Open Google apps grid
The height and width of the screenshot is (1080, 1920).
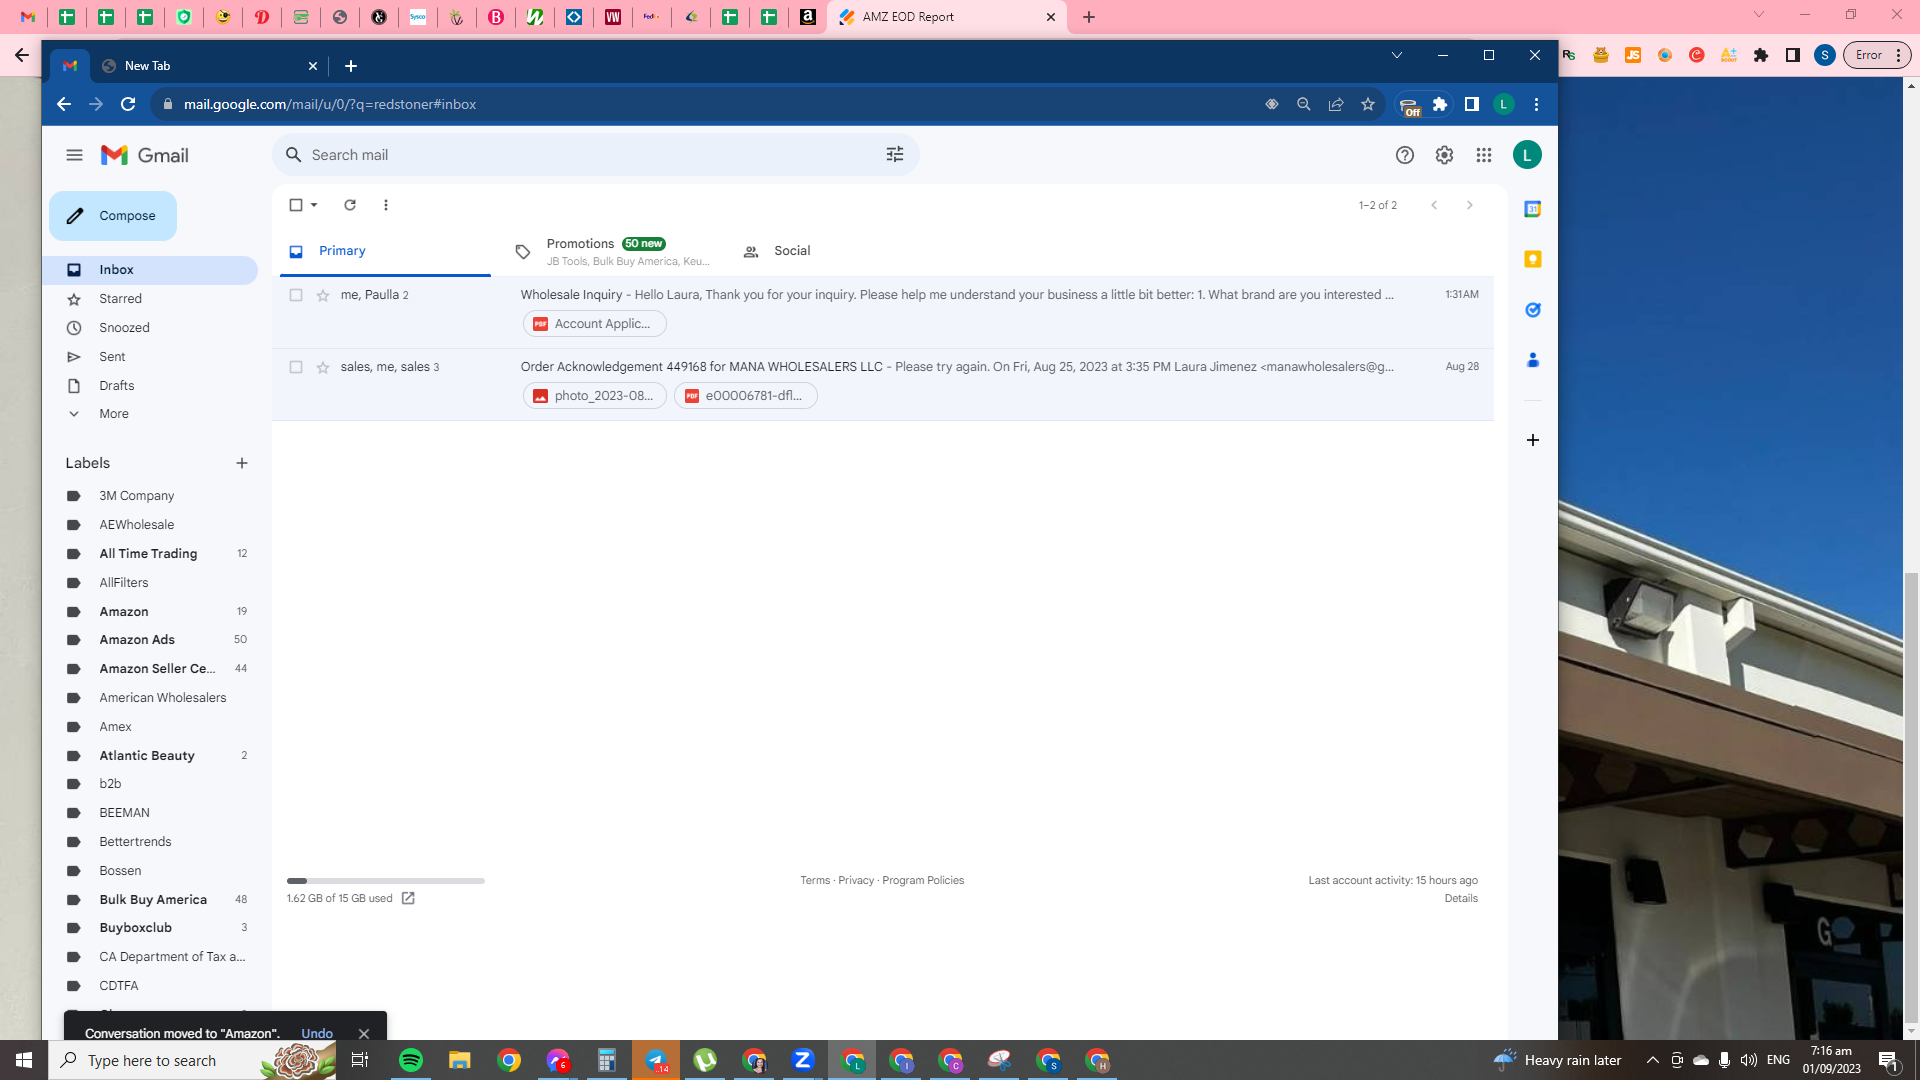(x=1484, y=155)
